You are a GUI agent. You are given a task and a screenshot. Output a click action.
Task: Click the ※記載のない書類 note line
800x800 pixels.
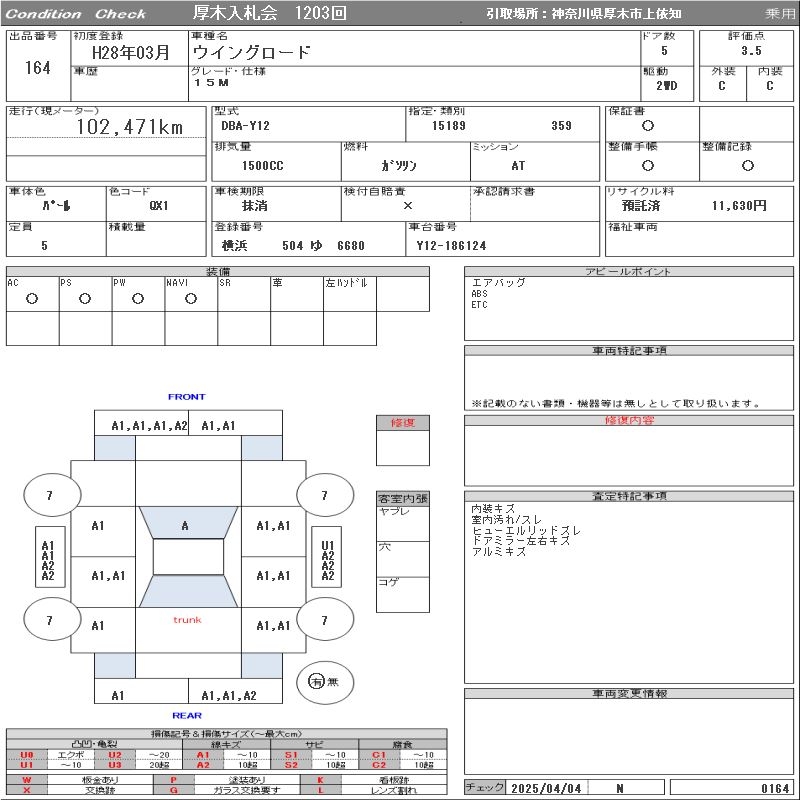pyautogui.click(x=616, y=404)
